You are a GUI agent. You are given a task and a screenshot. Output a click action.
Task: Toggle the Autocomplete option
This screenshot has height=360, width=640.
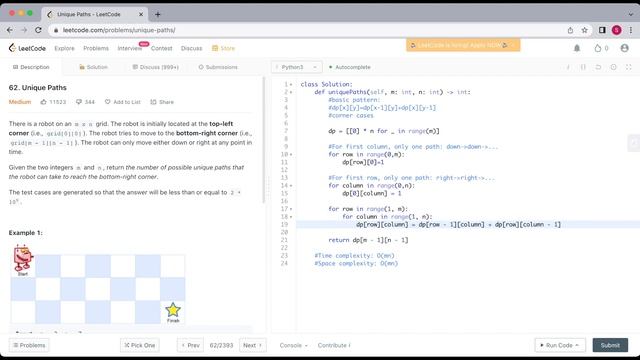pyautogui.click(x=350, y=67)
